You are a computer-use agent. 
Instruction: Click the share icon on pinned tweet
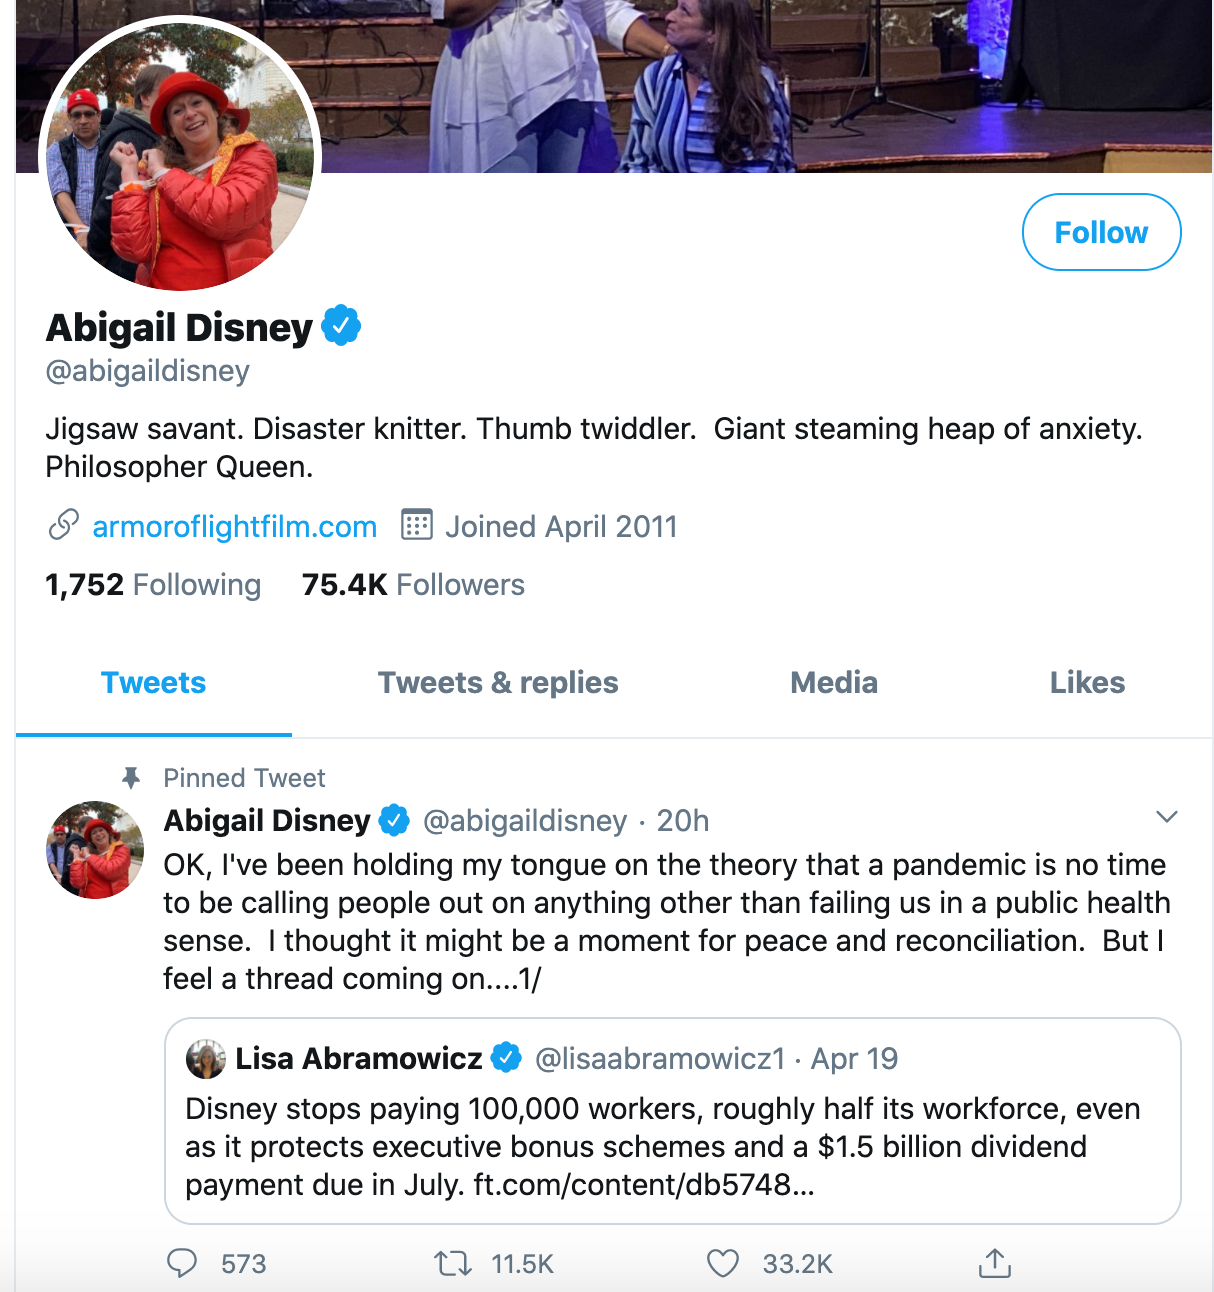[x=994, y=1263]
